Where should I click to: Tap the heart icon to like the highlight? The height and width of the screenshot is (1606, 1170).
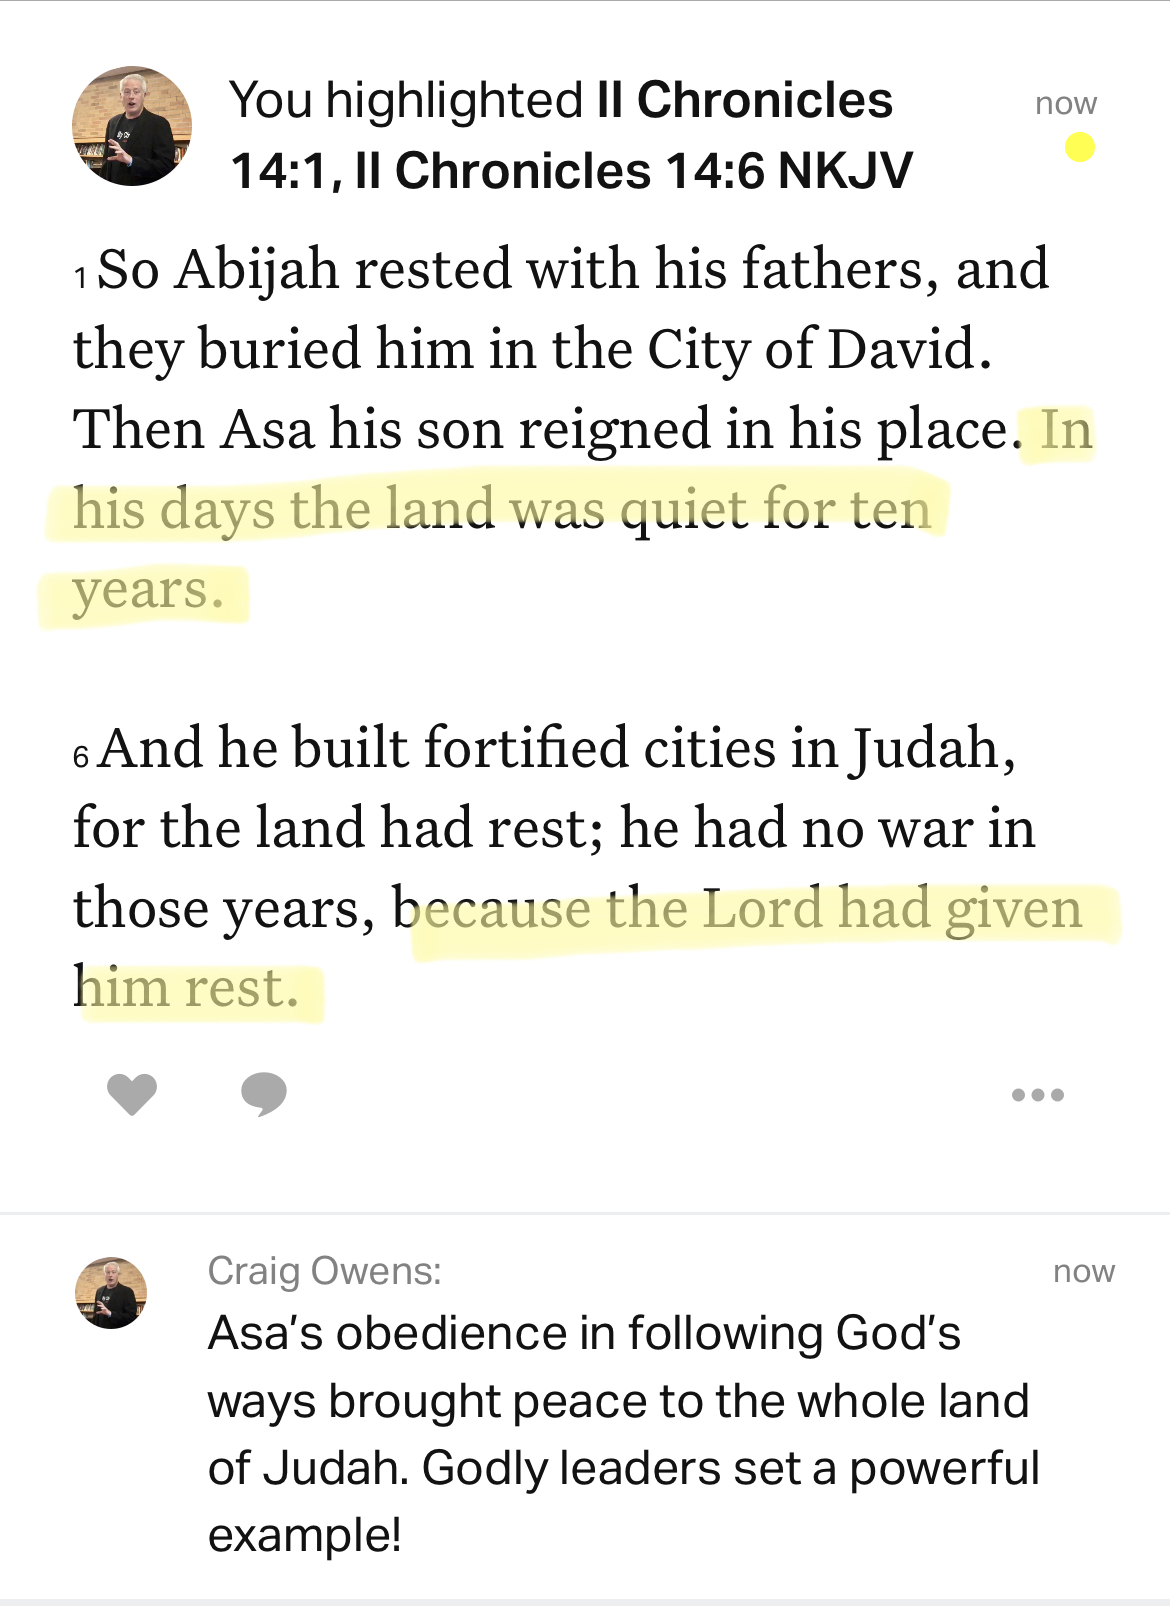(132, 1094)
